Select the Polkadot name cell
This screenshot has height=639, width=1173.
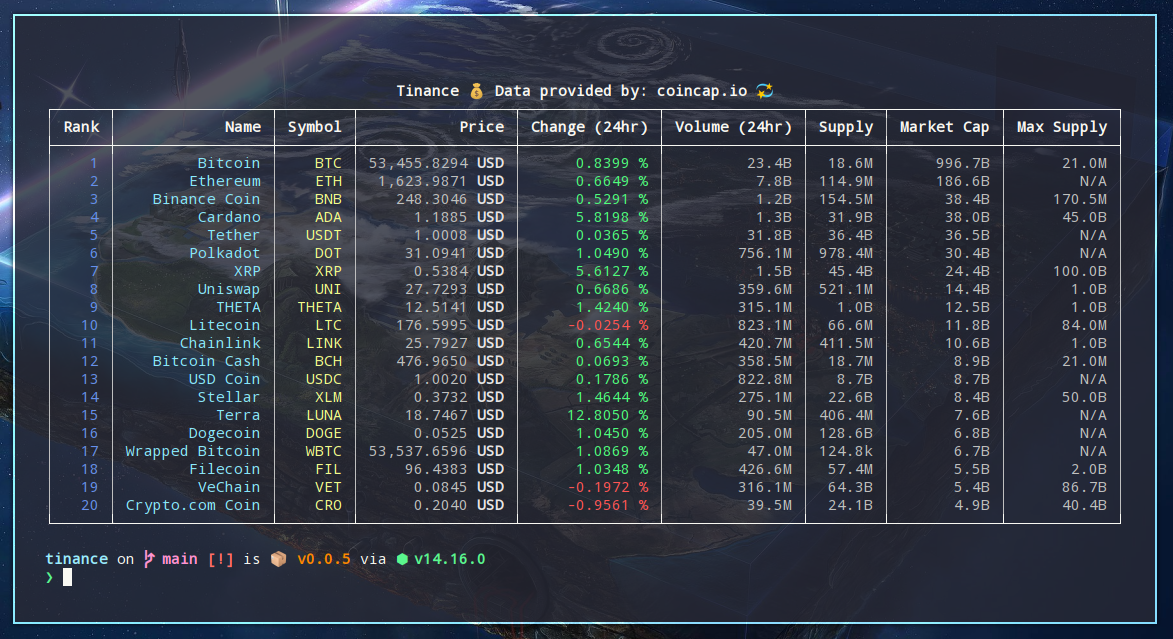coord(225,253)
